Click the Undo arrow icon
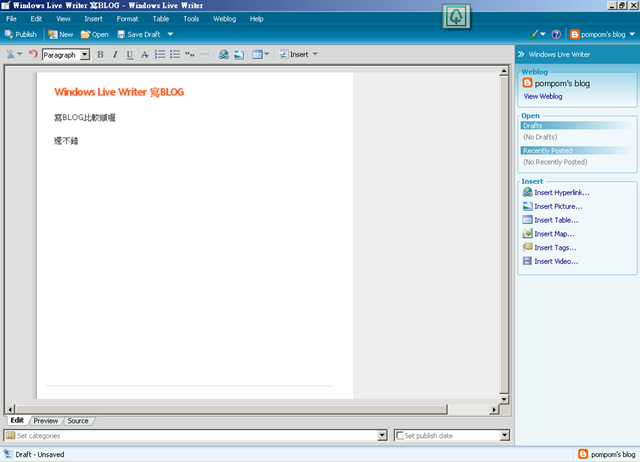The image size is (640, 462). click(33, 54)
